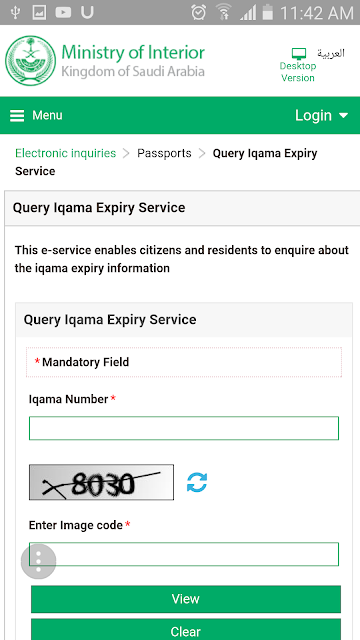The height and width of the screenshot is (640, 360).
Task: Open the alarm clock status icon
Action: (x=199, y=12)
